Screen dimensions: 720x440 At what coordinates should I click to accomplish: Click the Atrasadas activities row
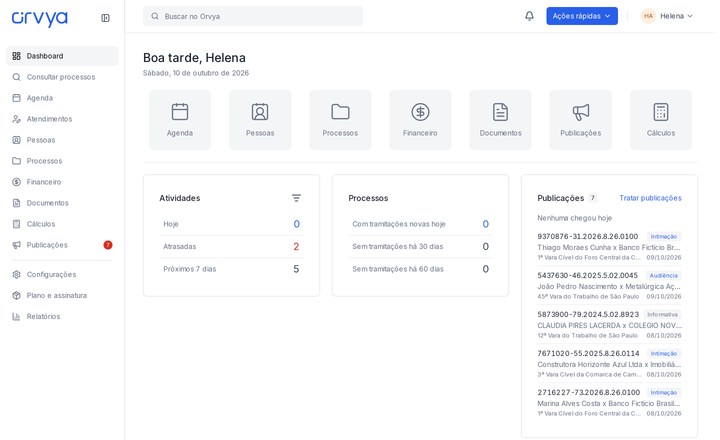(x=231, y=247)
